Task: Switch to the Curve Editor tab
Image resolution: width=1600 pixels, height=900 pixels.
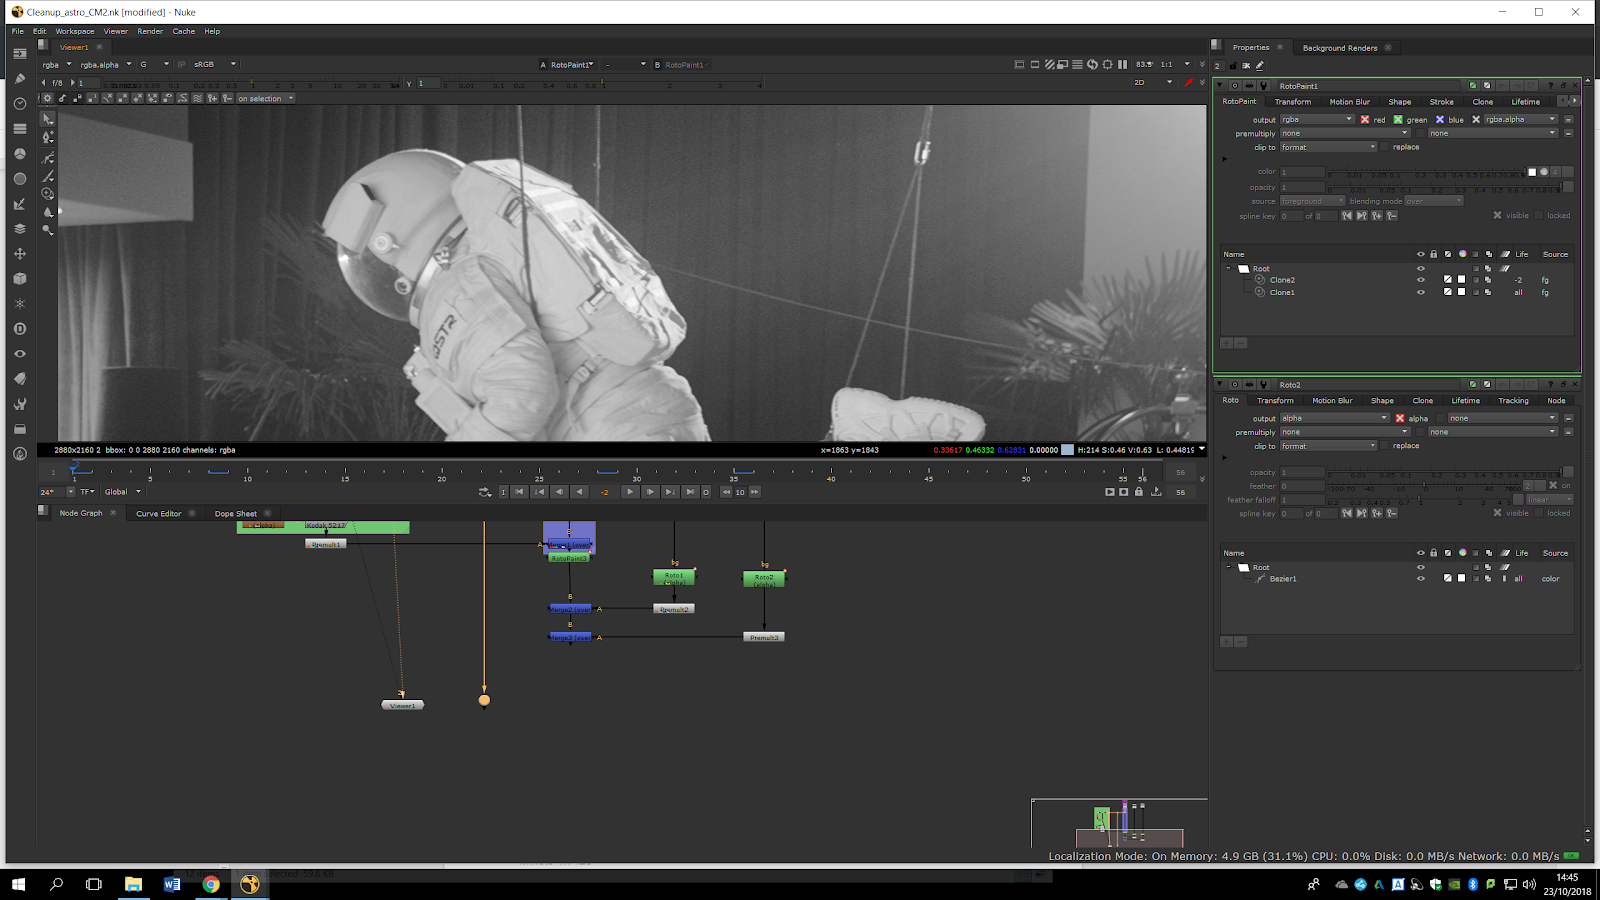Action: [x=158, y=514]
